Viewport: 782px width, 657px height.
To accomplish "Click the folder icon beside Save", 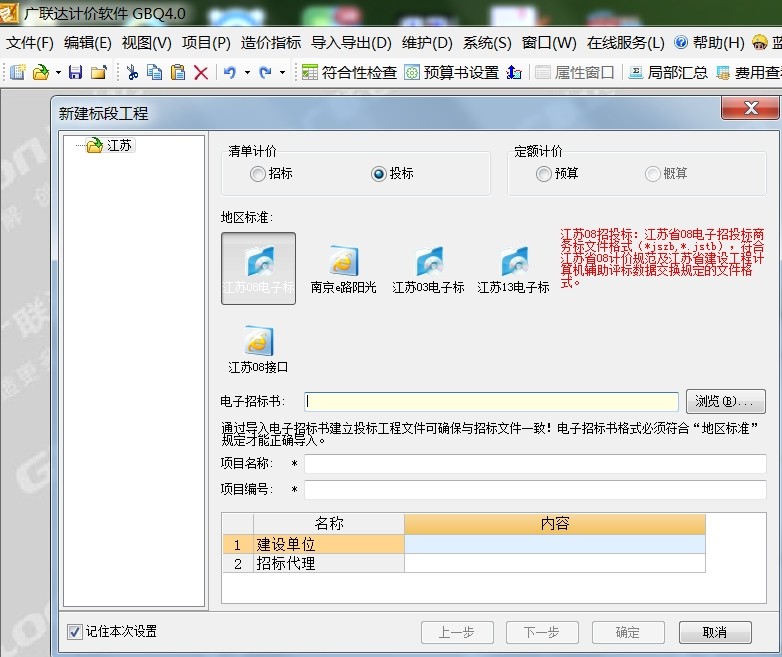I will tap(99, 72).
